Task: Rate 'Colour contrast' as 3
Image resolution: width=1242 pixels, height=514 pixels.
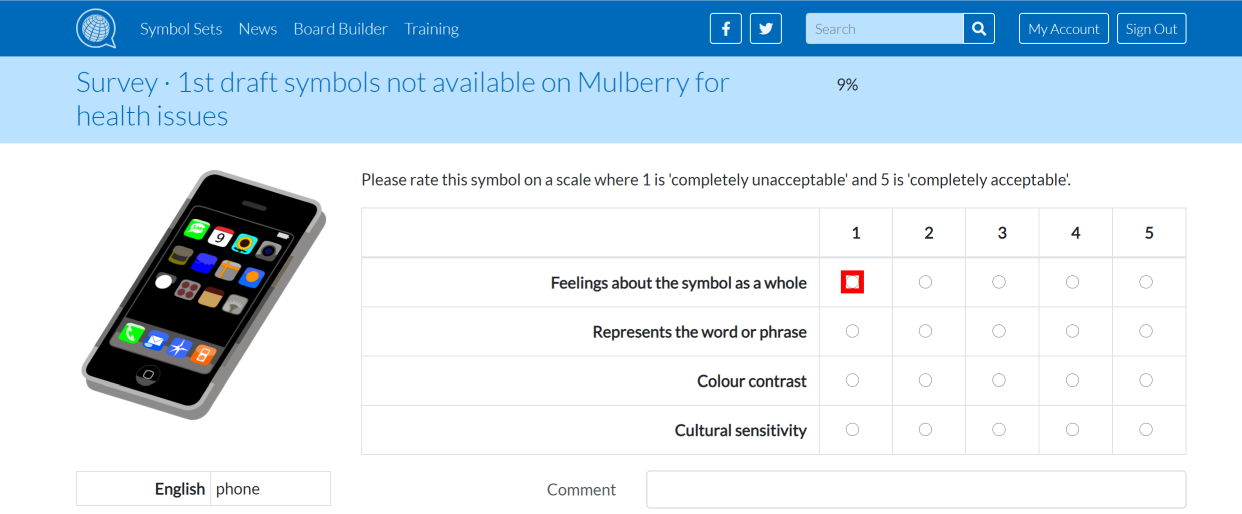Action: click(999, 380)
